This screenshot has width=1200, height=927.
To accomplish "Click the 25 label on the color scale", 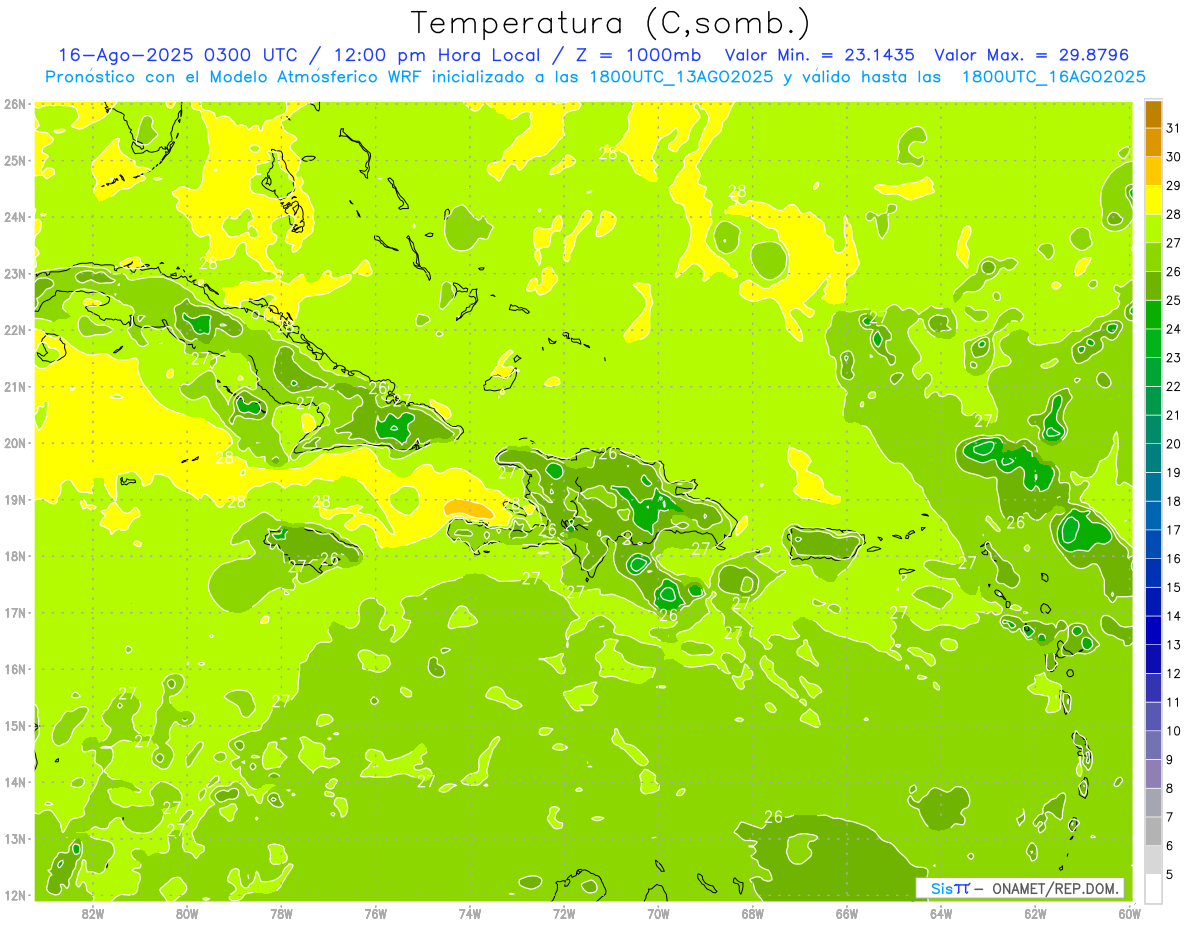I will click(x=1173, y=300).
